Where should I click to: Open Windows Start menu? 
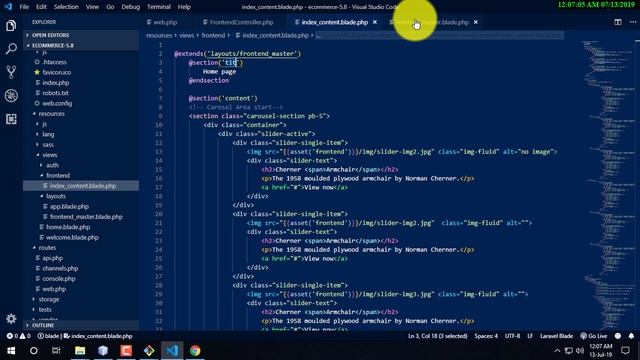point(11,351)
